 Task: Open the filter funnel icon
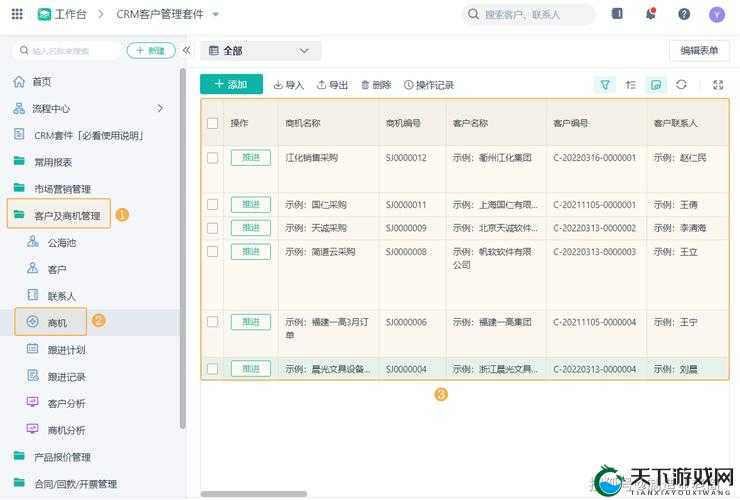(x=605, y=85)
